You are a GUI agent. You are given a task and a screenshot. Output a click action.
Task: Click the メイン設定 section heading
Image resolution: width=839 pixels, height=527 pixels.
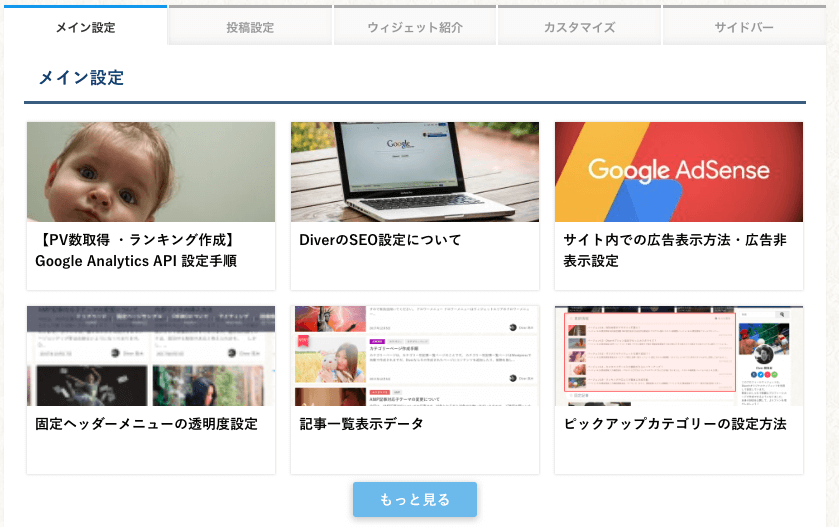coord(81,78)
